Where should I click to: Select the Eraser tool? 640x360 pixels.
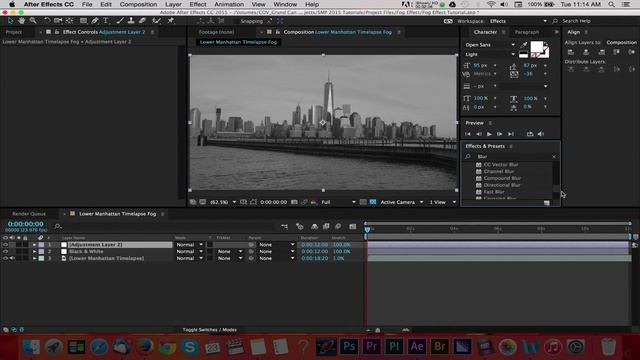click(142, 20)
